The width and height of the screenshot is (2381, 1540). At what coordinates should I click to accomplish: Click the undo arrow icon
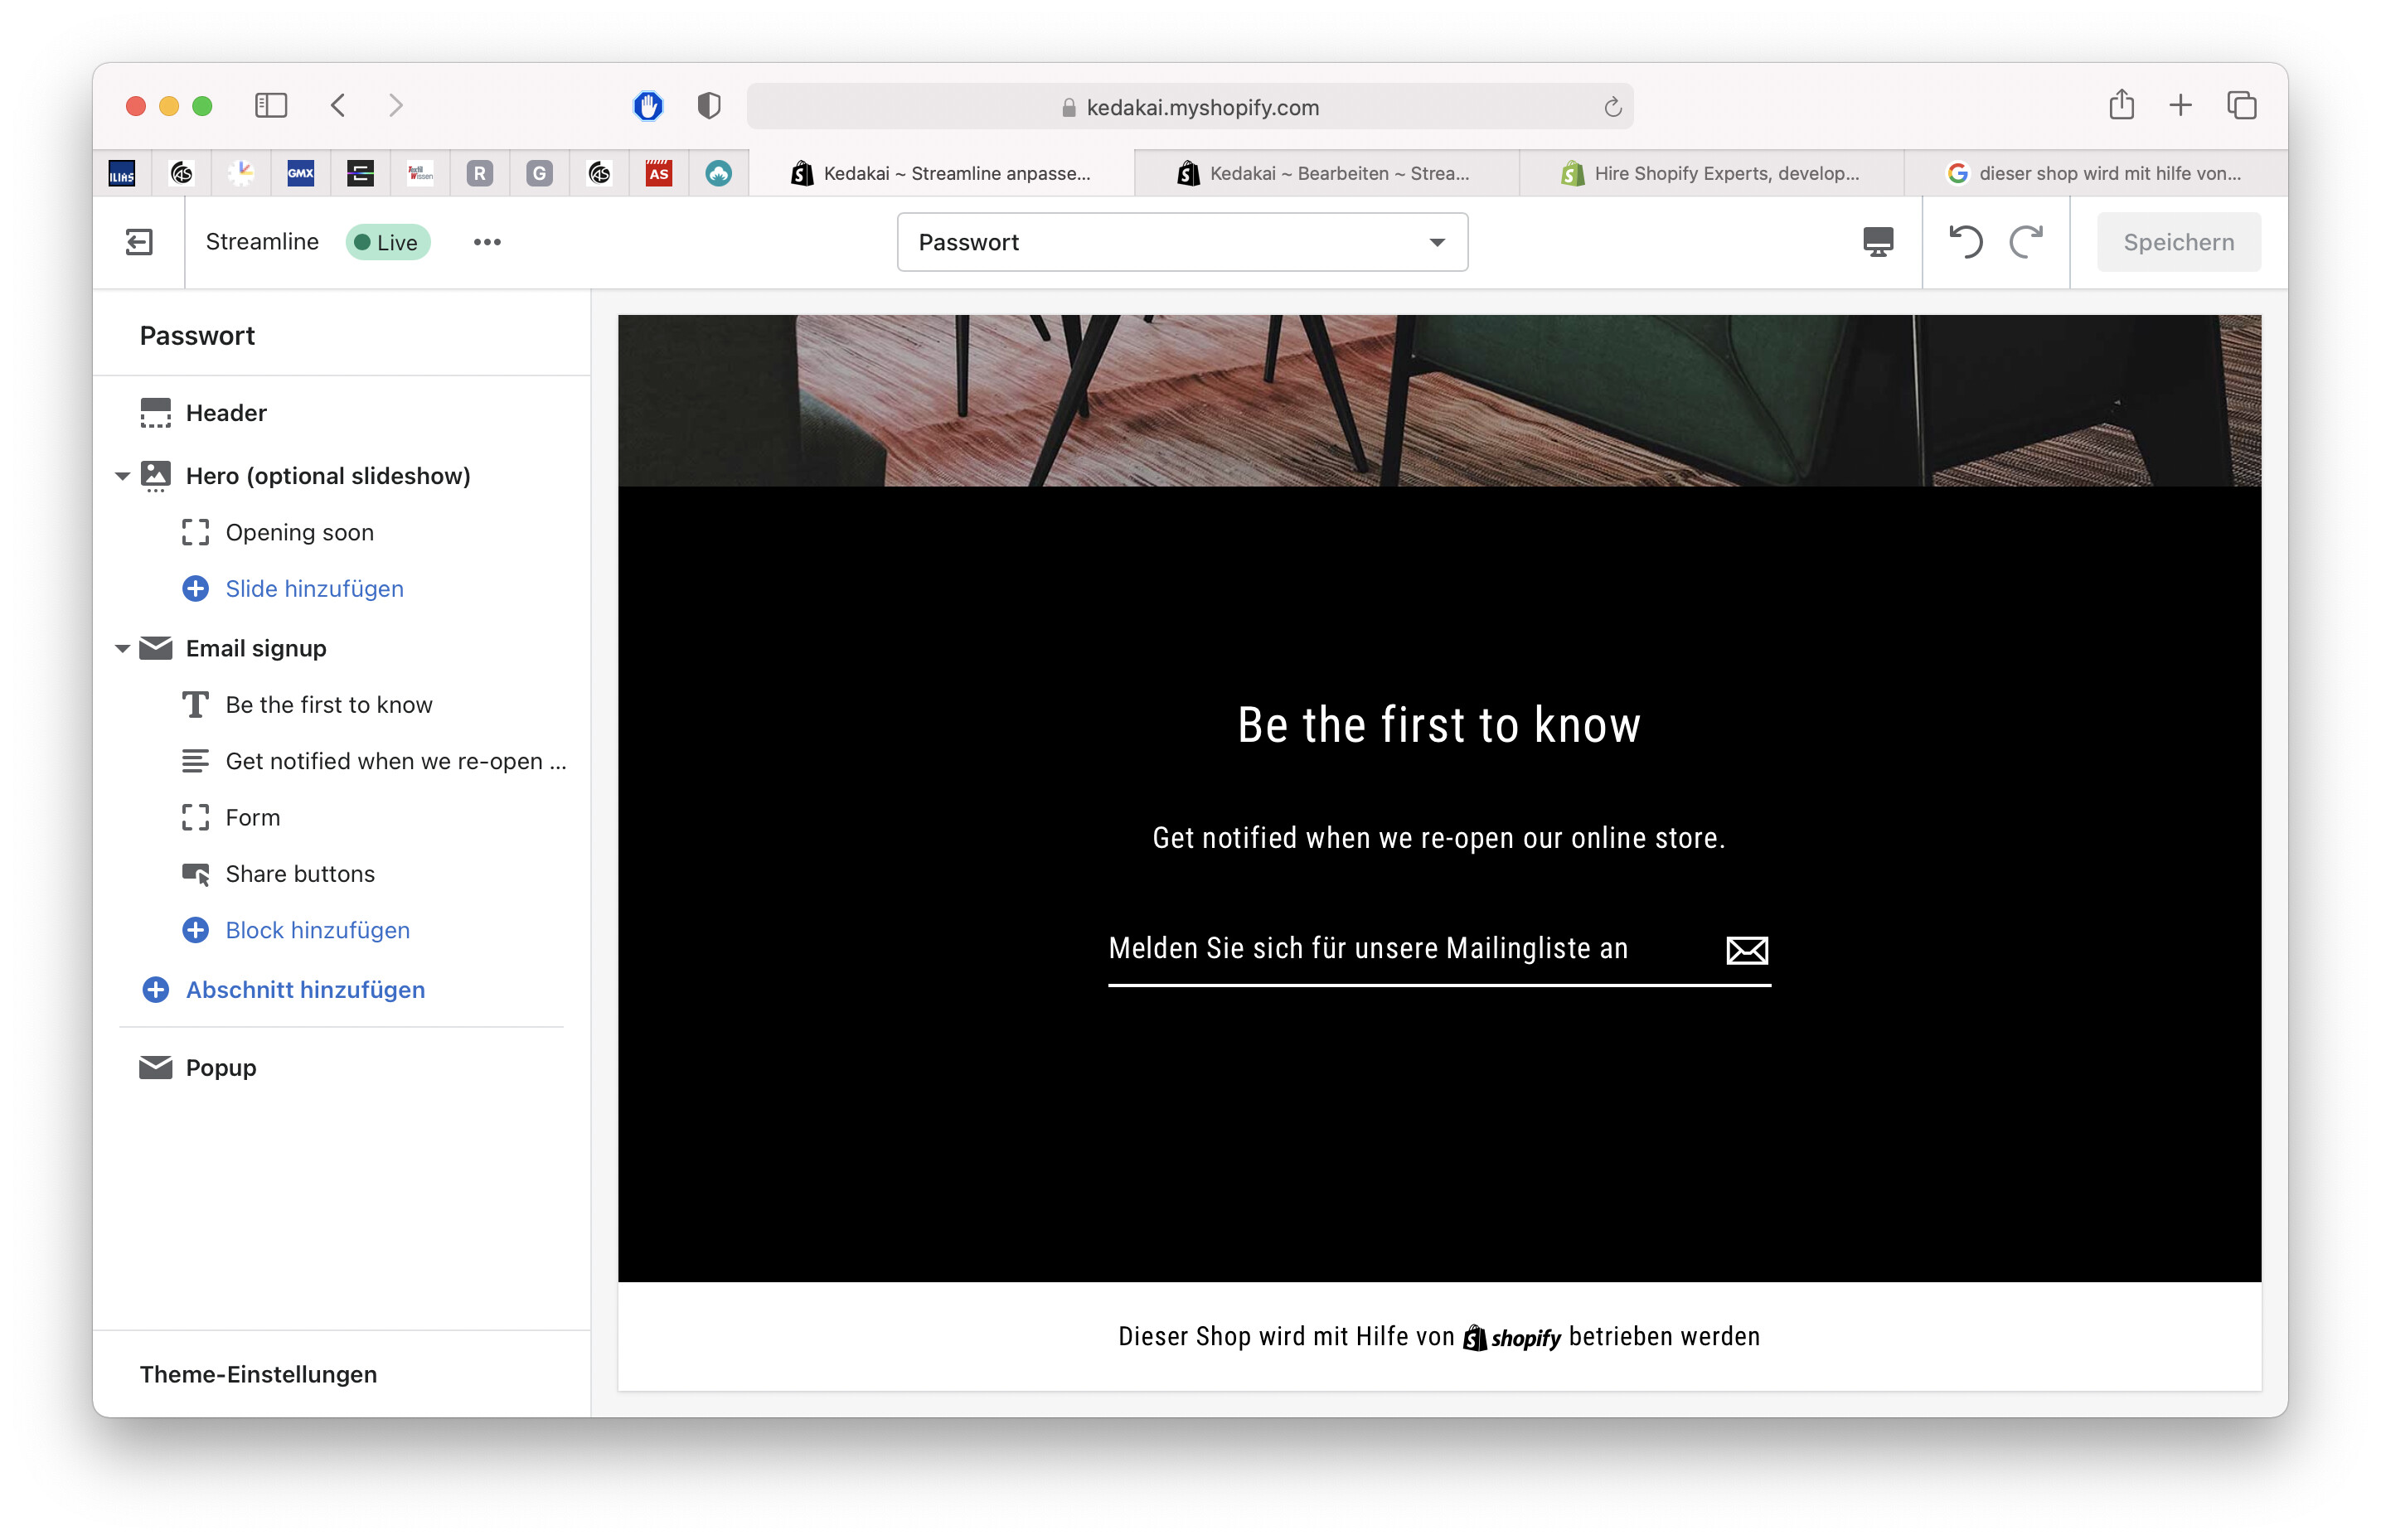tap(1965, 242)
